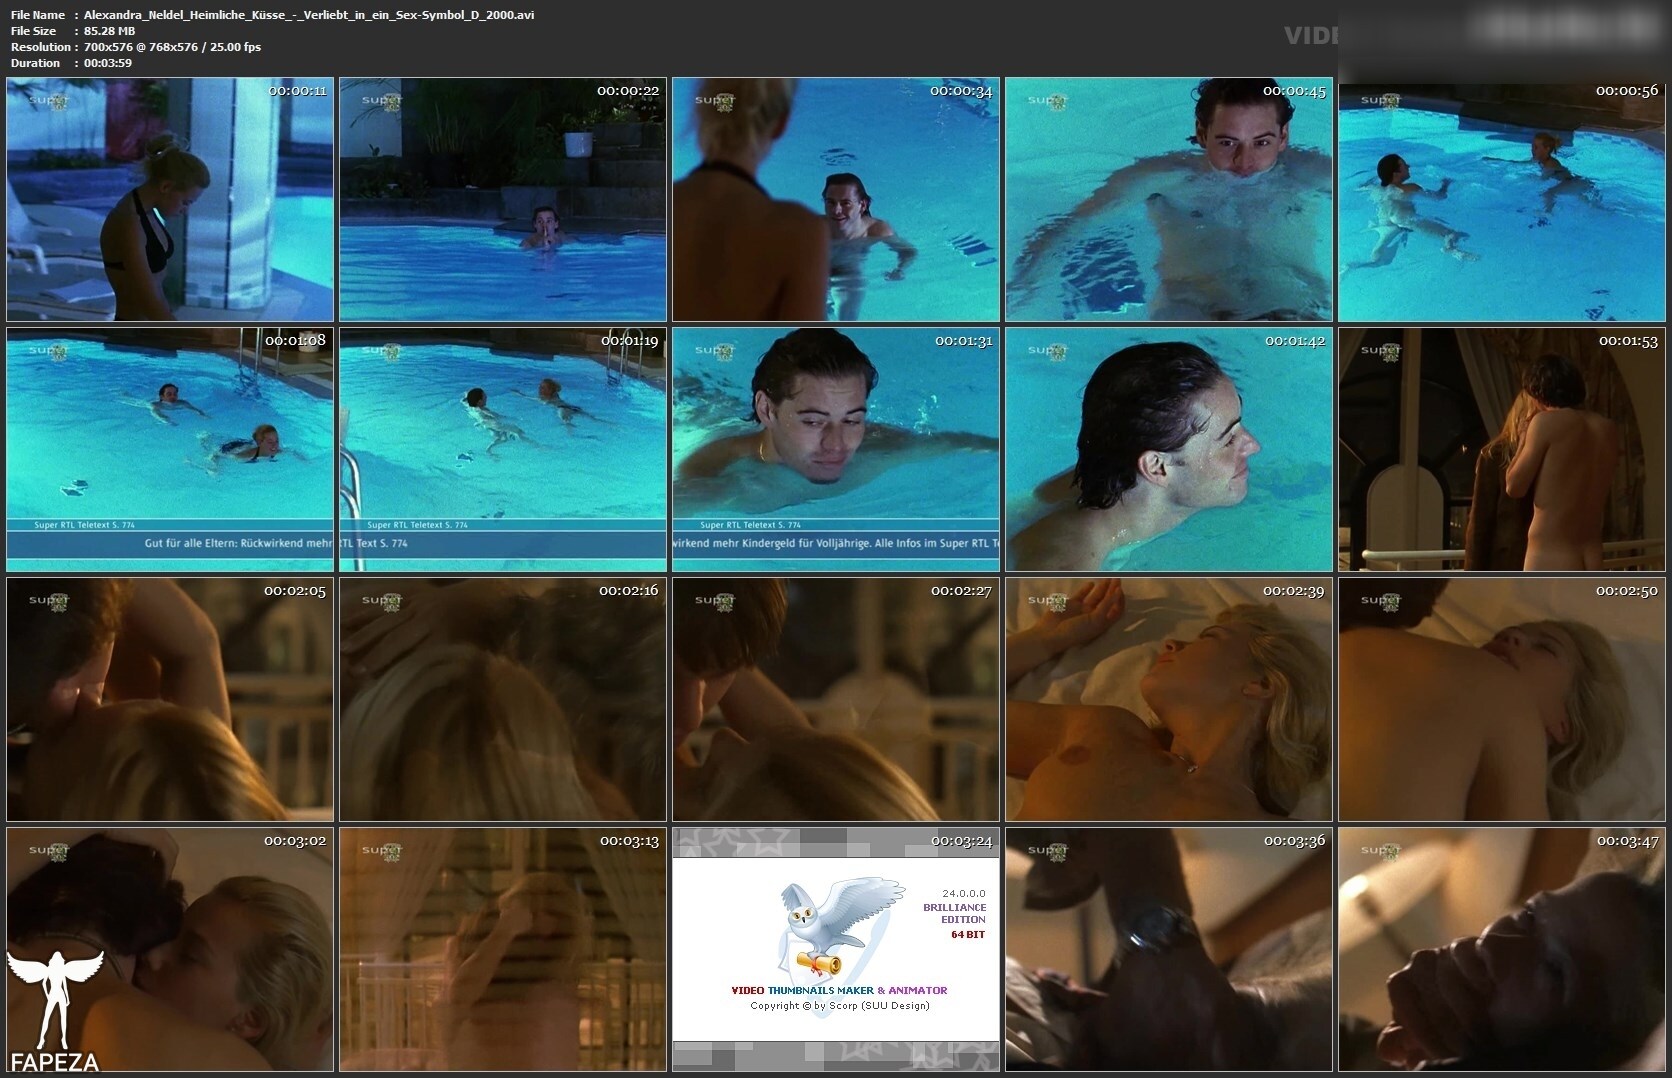Click the 'VIDEO THUMBNAILS MAKER & ANIMATOR' title
Image resolution: width=1672 pixels, height=1078 pixels.
tap(839, 991)
